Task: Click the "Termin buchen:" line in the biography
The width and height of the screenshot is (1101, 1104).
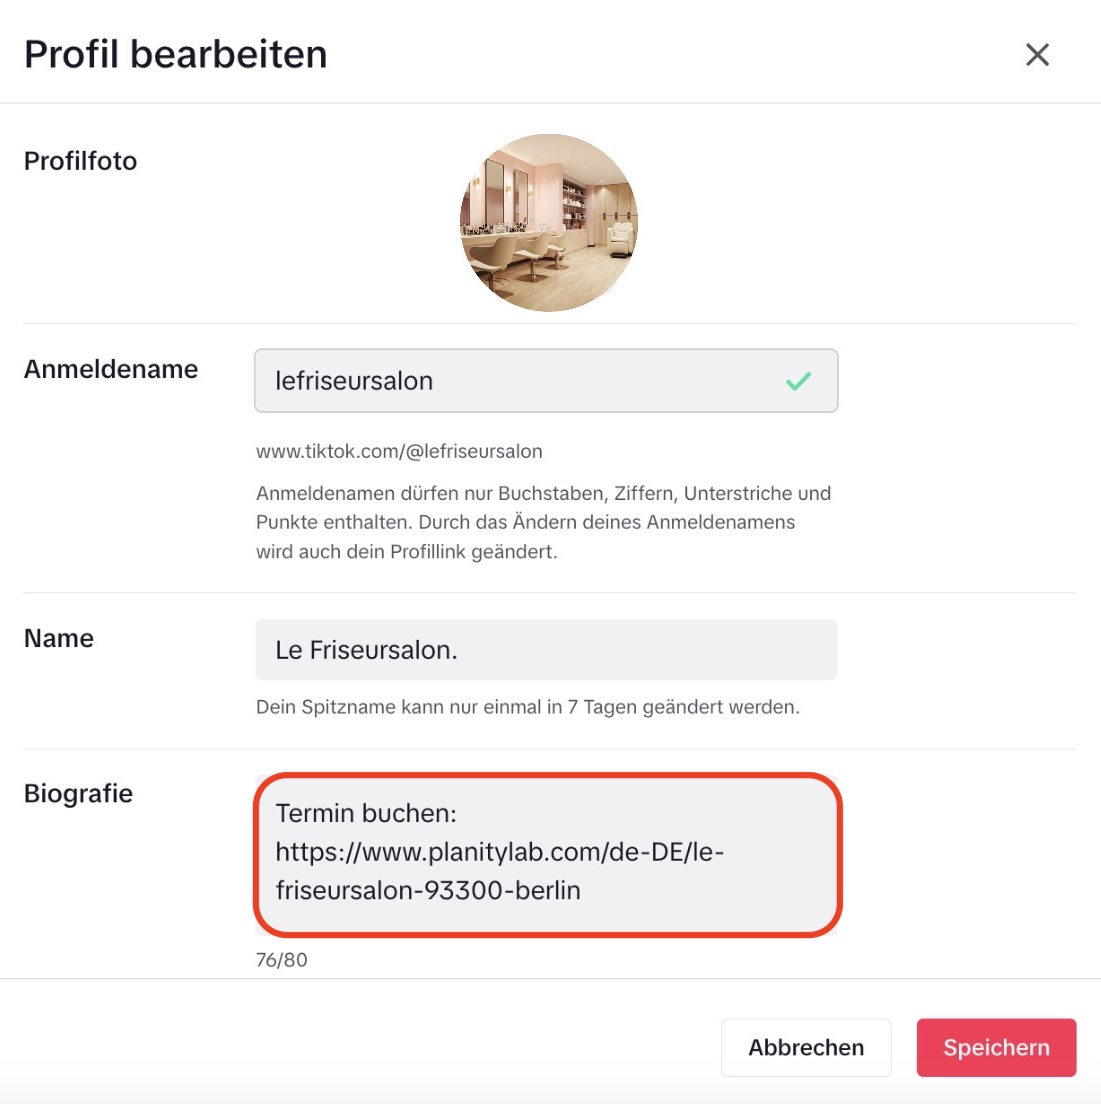Action: point(366,813)
